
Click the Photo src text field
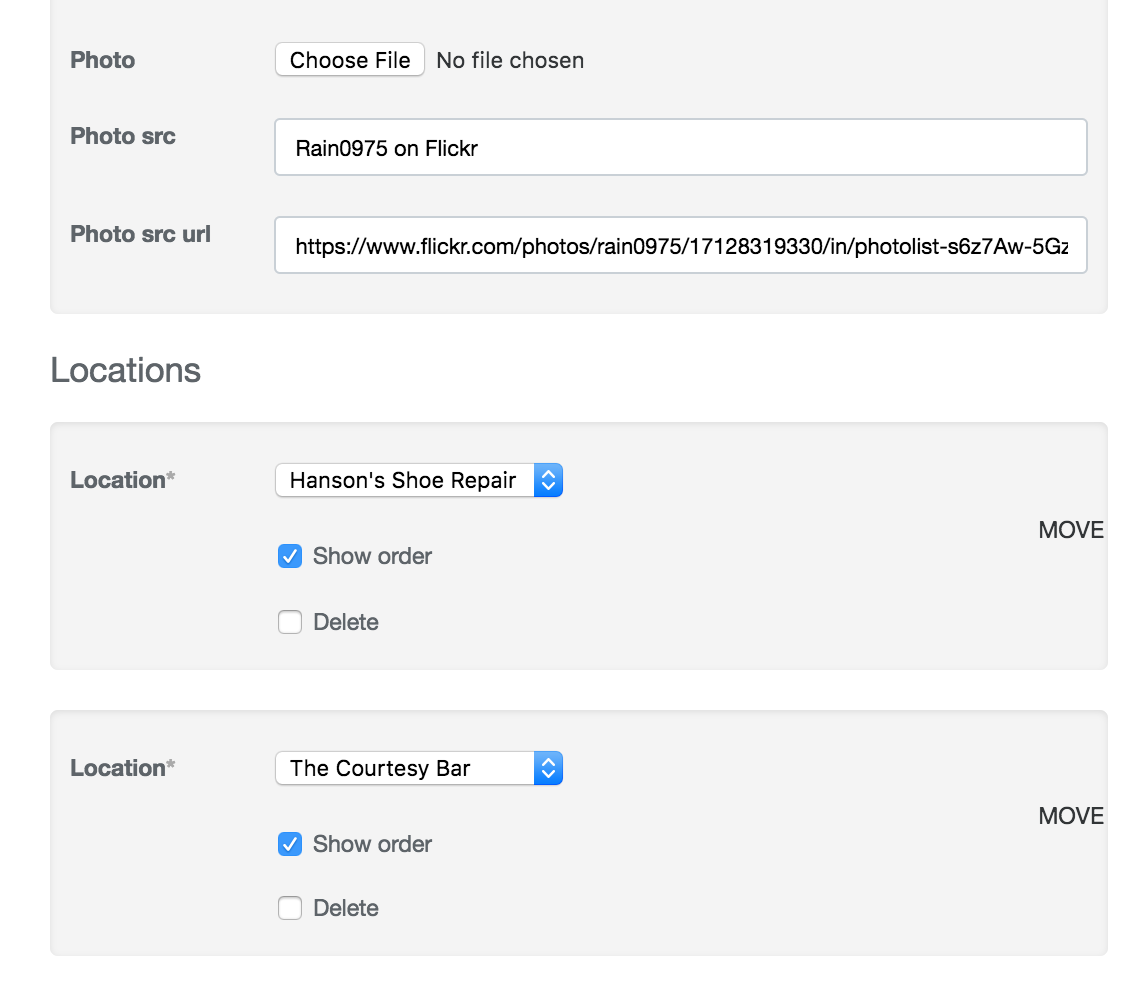680,148
